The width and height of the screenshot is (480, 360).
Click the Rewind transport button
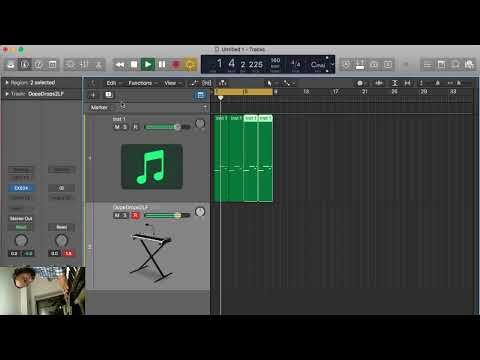[120, 64]
